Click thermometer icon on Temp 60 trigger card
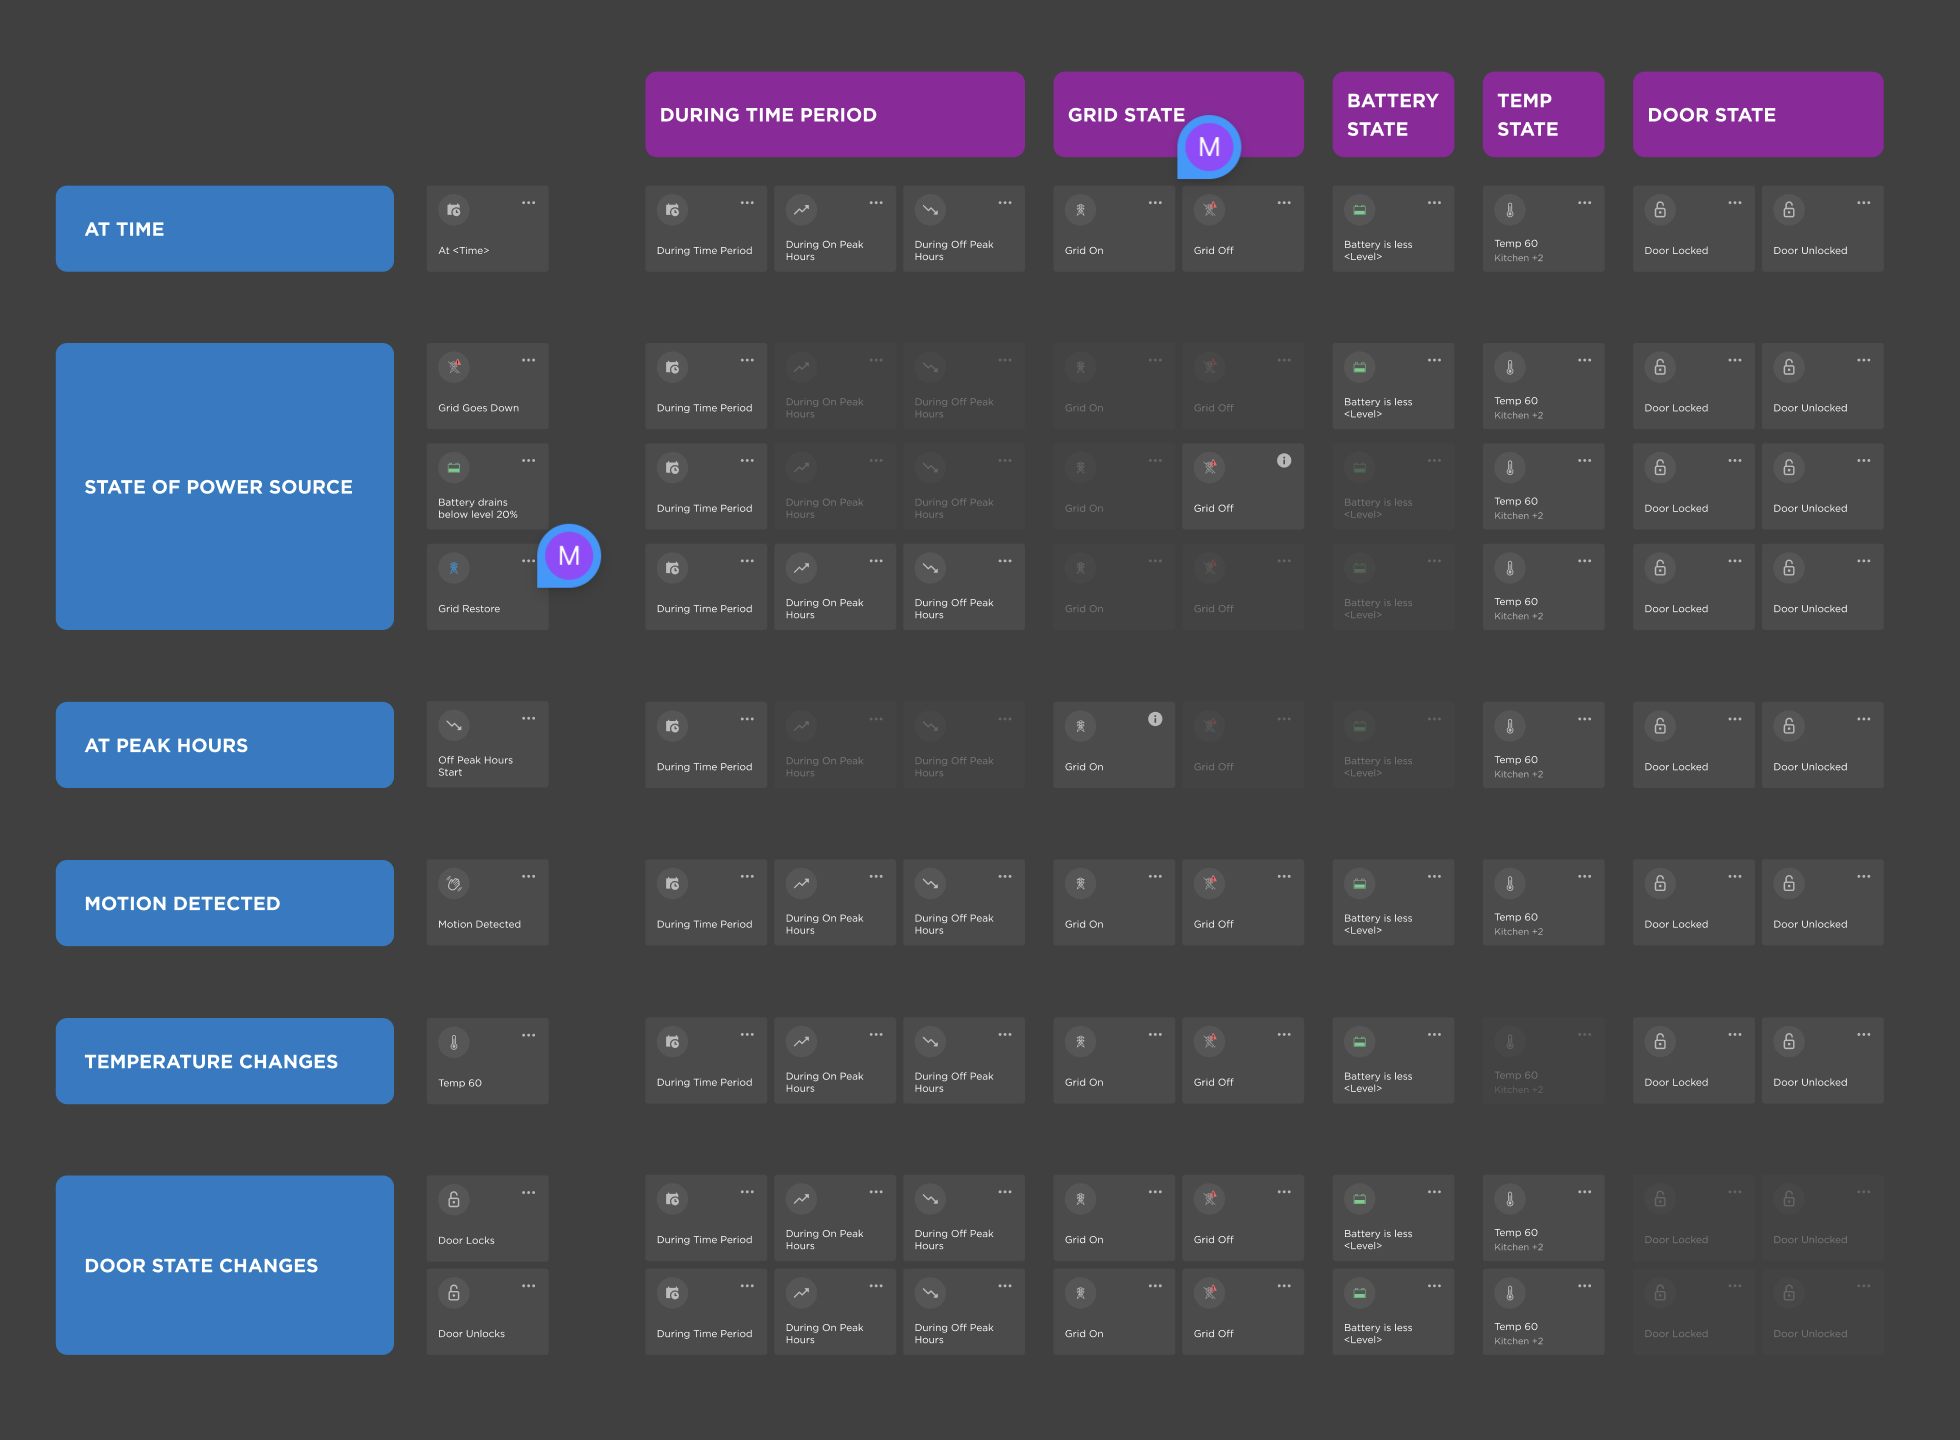This screenshot has height=1440, width=1960. click(454, 1042)
